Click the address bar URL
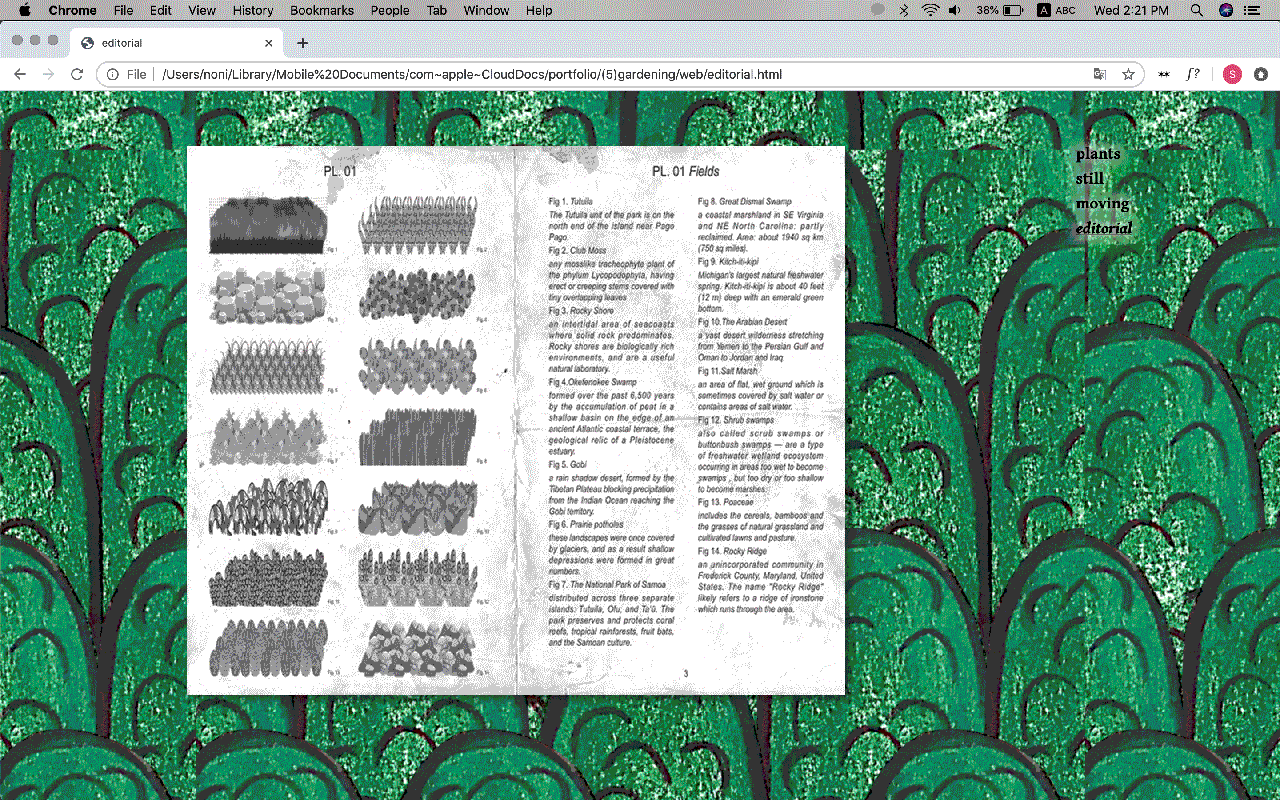The image size is (1280, 800). (x=472, y=74)
